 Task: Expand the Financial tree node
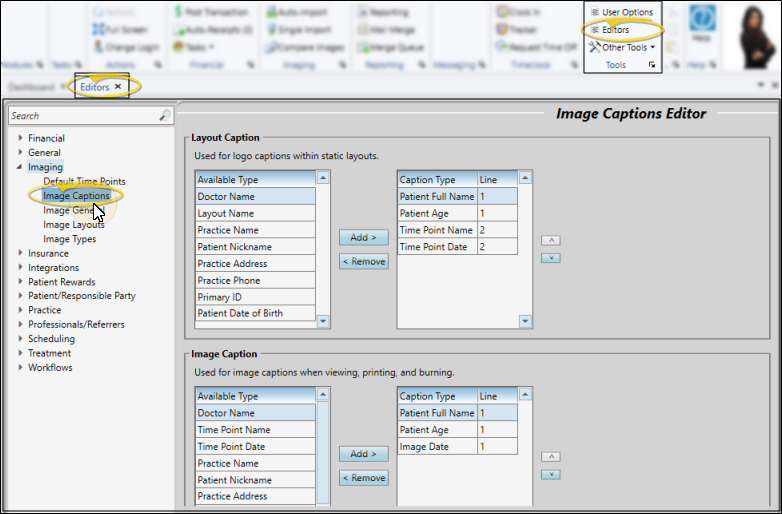20,138
